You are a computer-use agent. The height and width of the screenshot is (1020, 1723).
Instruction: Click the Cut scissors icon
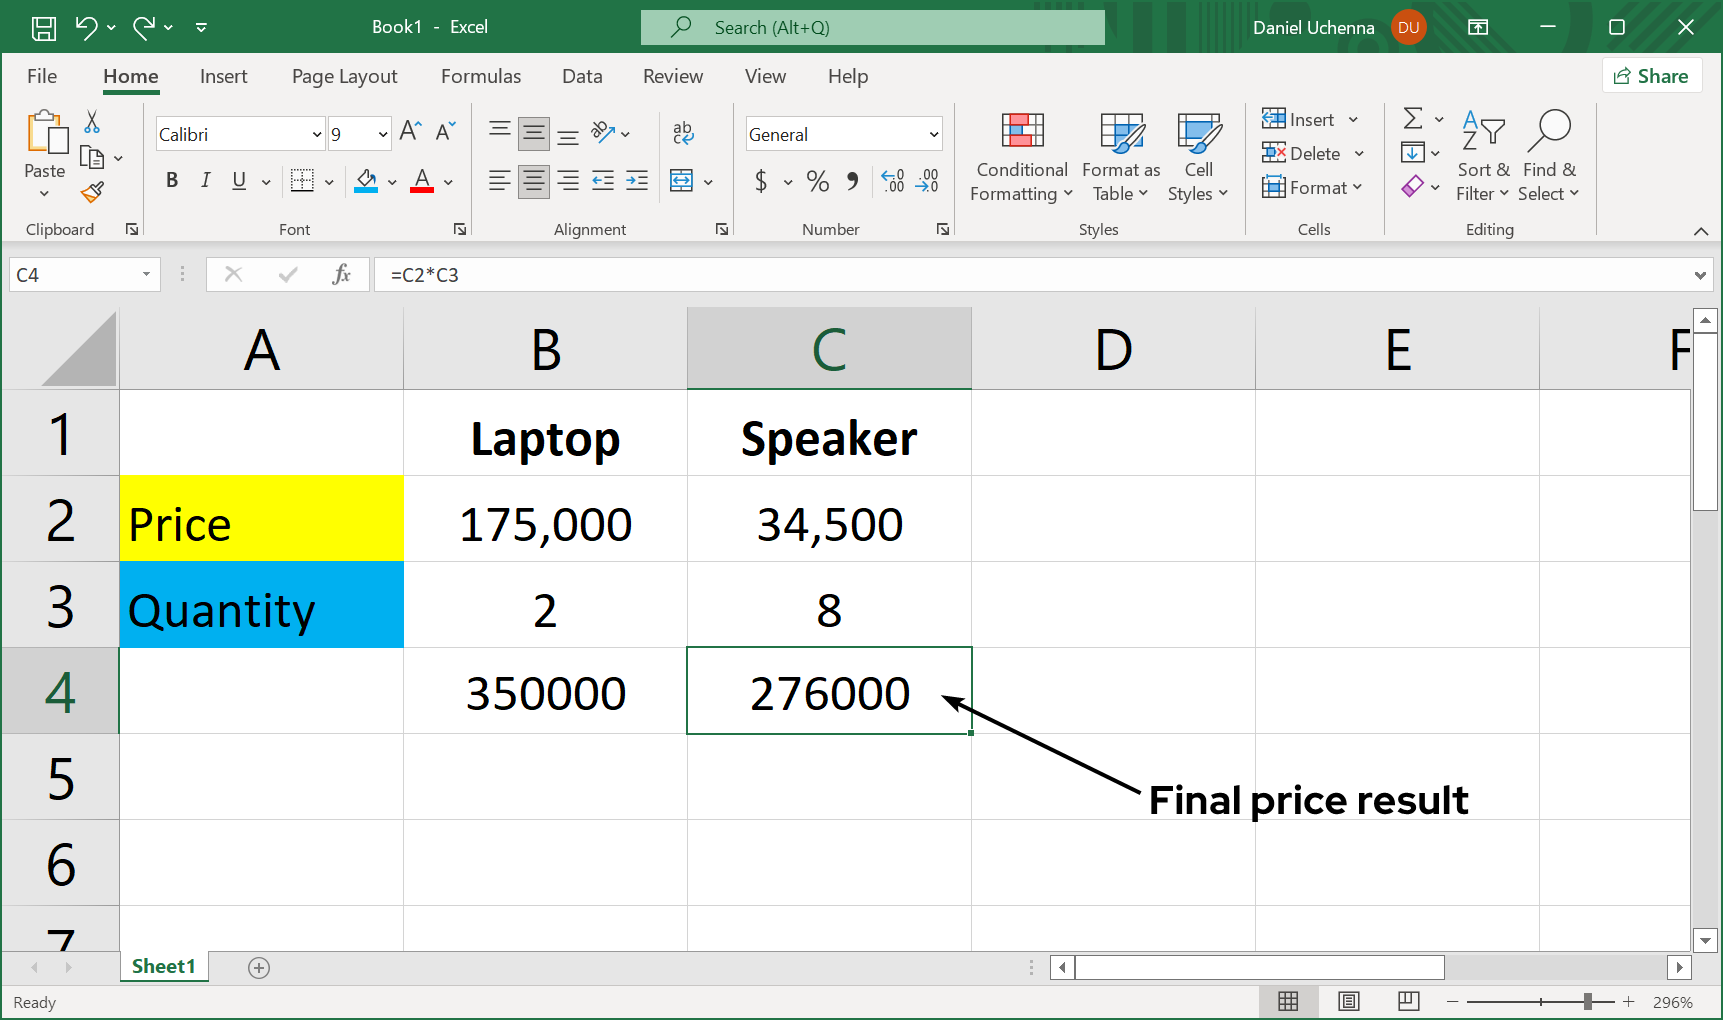click(92, 122)
